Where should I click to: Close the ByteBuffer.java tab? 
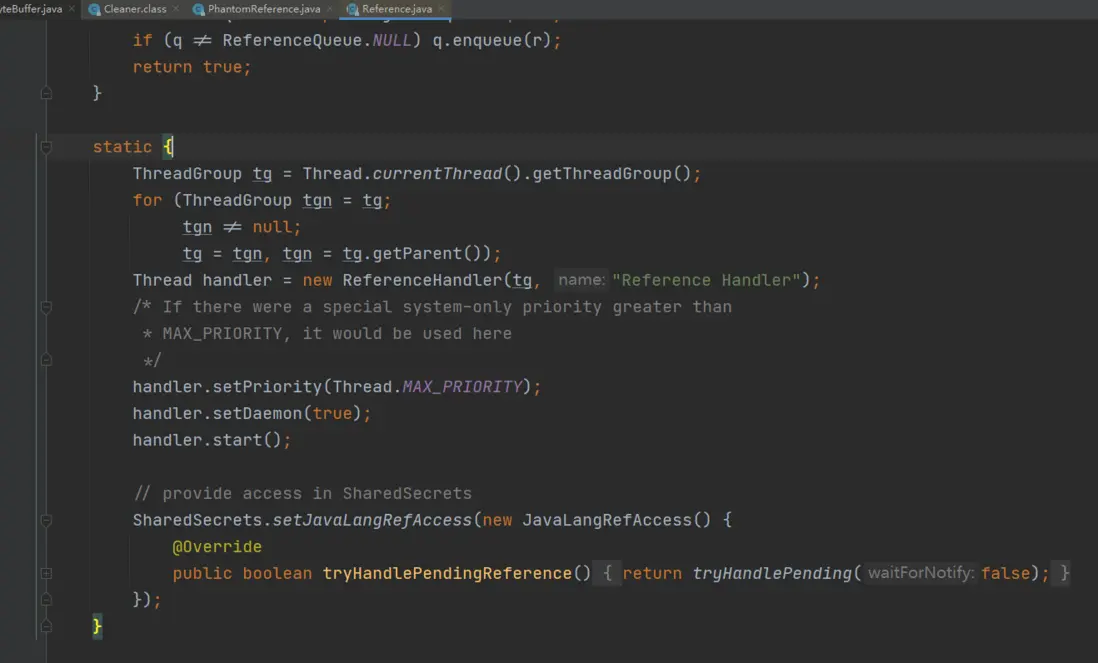[71, 9]
